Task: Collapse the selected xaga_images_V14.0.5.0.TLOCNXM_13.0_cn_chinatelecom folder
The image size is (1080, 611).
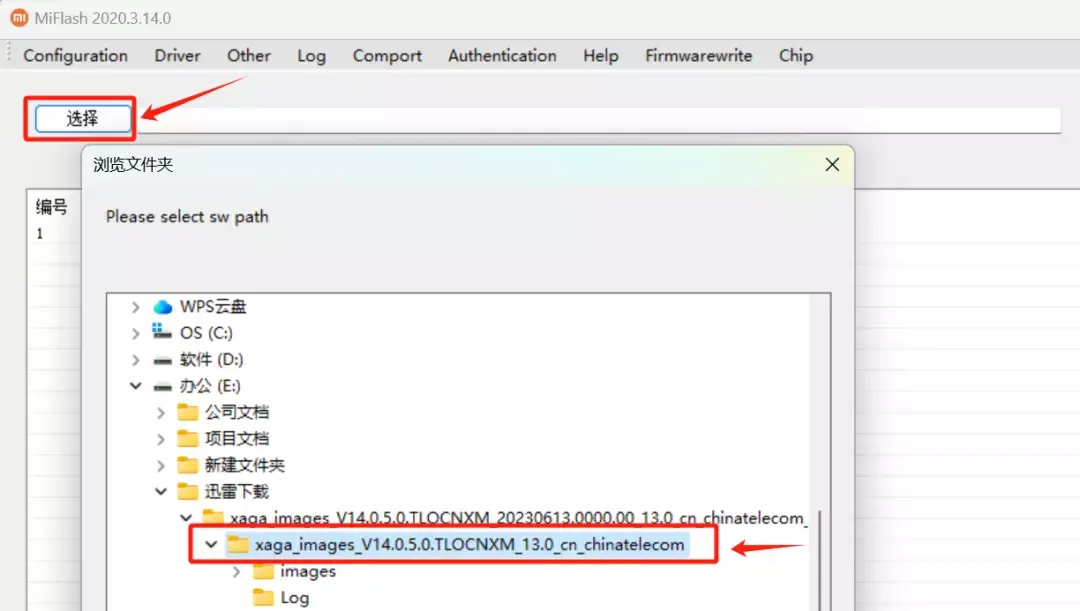Action: click(211, 545)
